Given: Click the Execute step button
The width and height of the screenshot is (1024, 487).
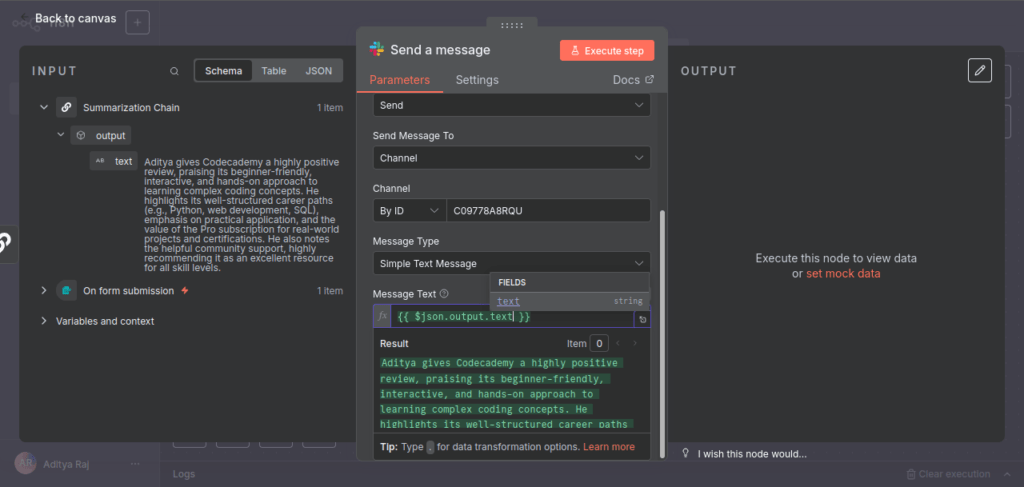Looking at the screenshot, I should click(607, 50).
